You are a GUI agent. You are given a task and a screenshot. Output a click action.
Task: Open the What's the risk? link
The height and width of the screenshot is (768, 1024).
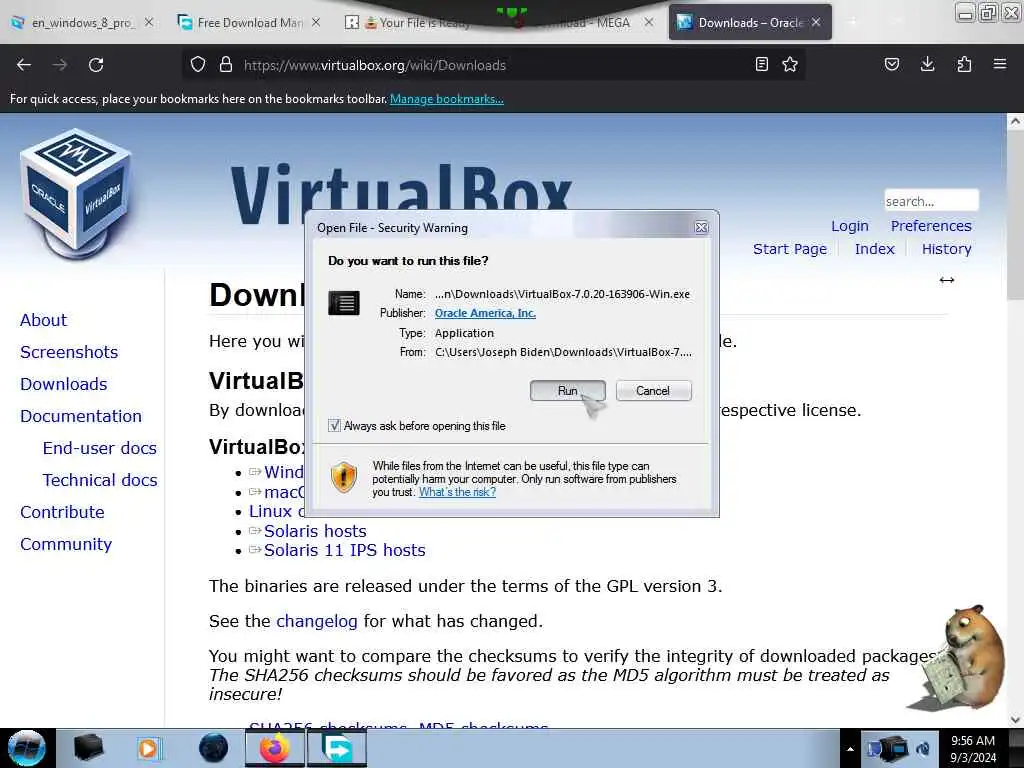click(x=457, y=492)
